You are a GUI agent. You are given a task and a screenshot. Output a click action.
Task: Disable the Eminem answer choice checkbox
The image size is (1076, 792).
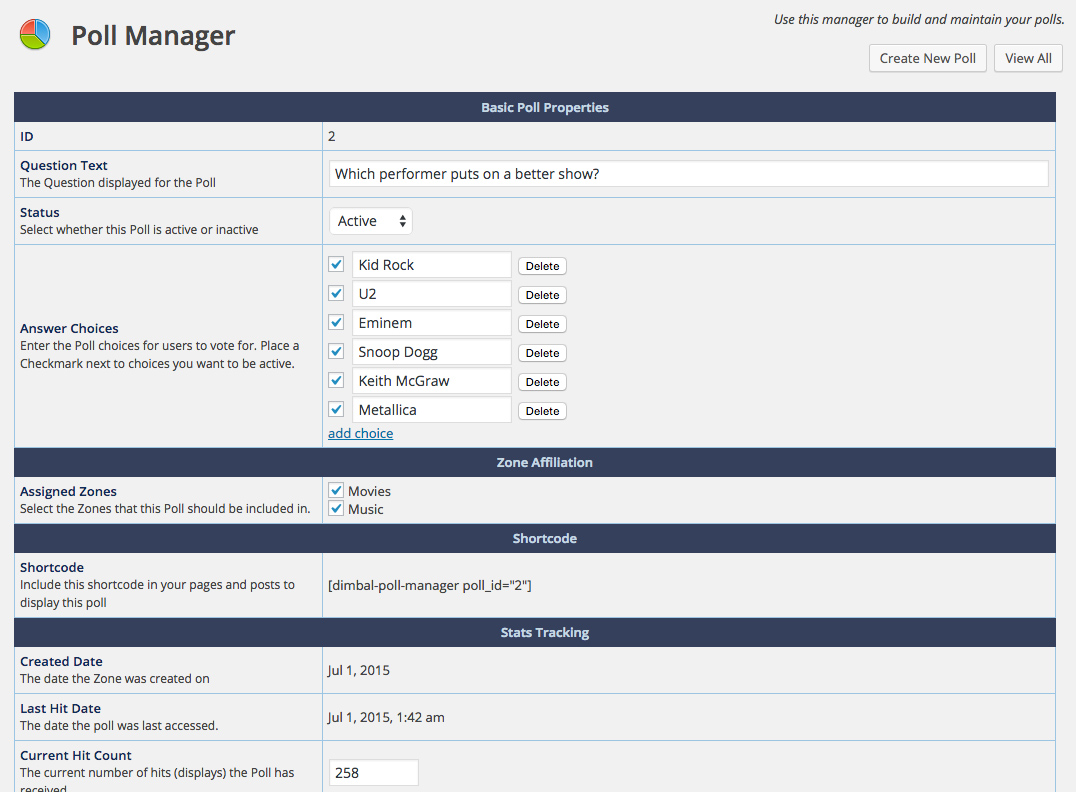click(x=336, y=322)
